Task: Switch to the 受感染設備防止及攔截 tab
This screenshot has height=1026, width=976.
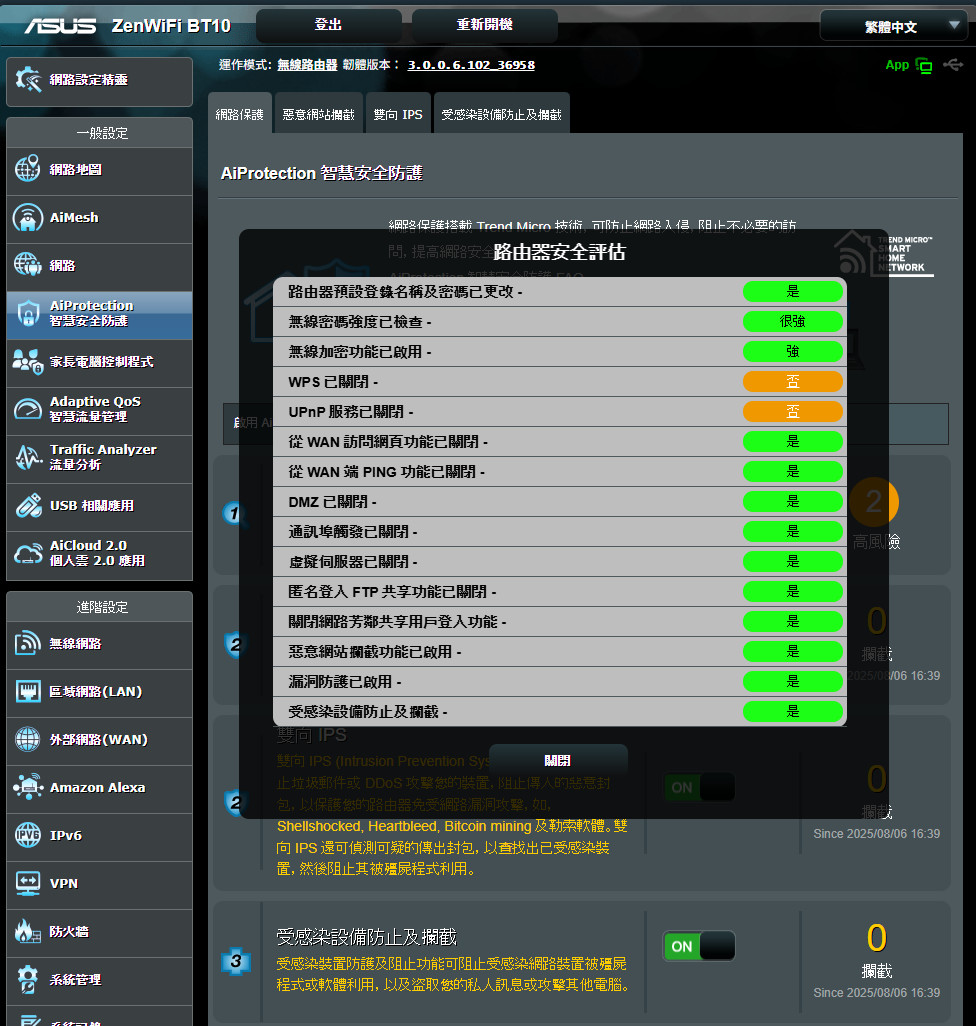Action: tap(502, 115)
